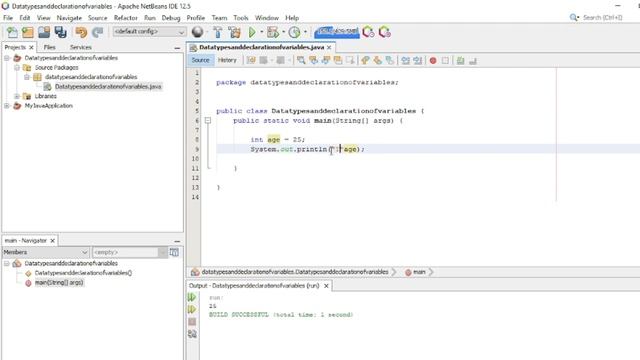Click the blue memory usage bar
The height and width of the screenshot is (360, 640).
[x=337, y=32]
